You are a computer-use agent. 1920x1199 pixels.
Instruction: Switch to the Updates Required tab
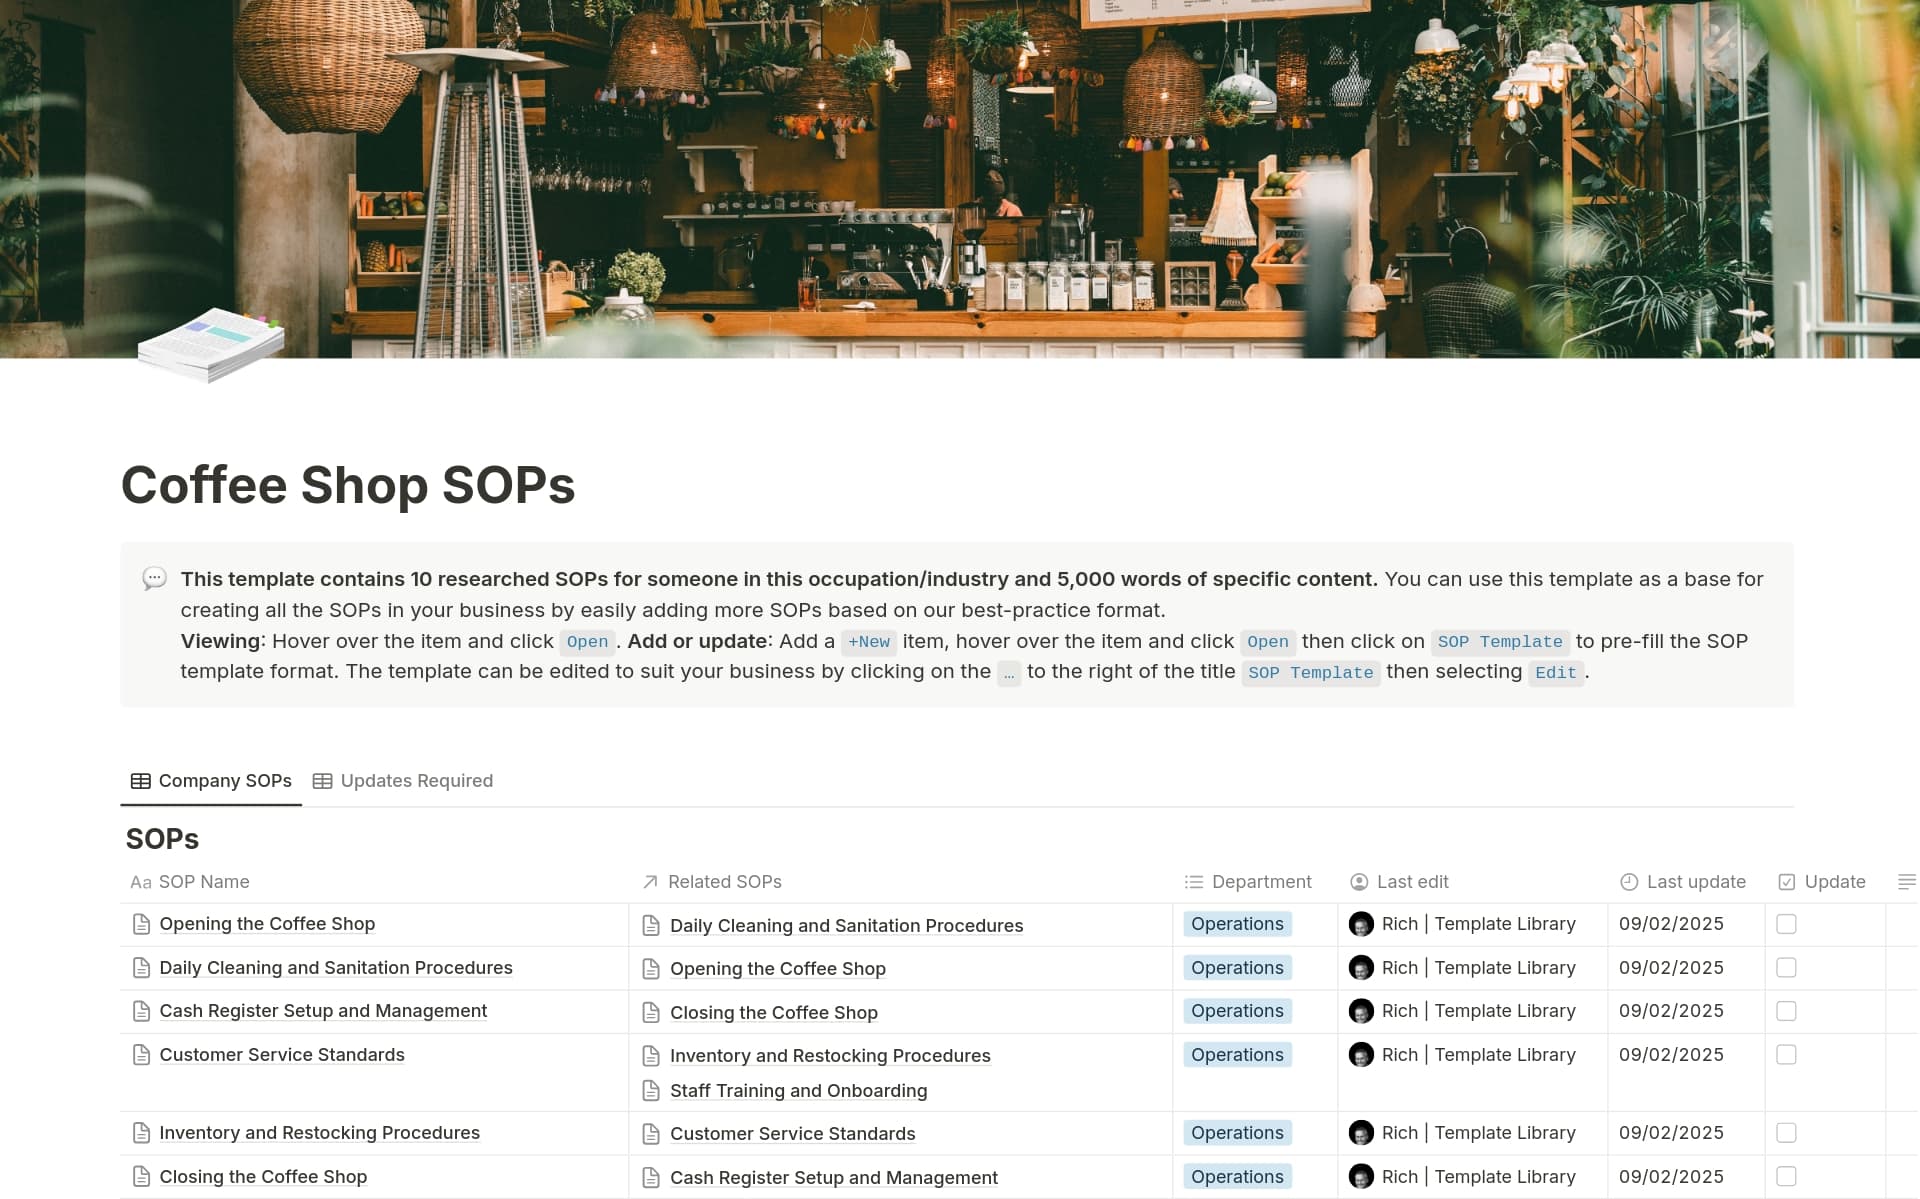point(416,781)
